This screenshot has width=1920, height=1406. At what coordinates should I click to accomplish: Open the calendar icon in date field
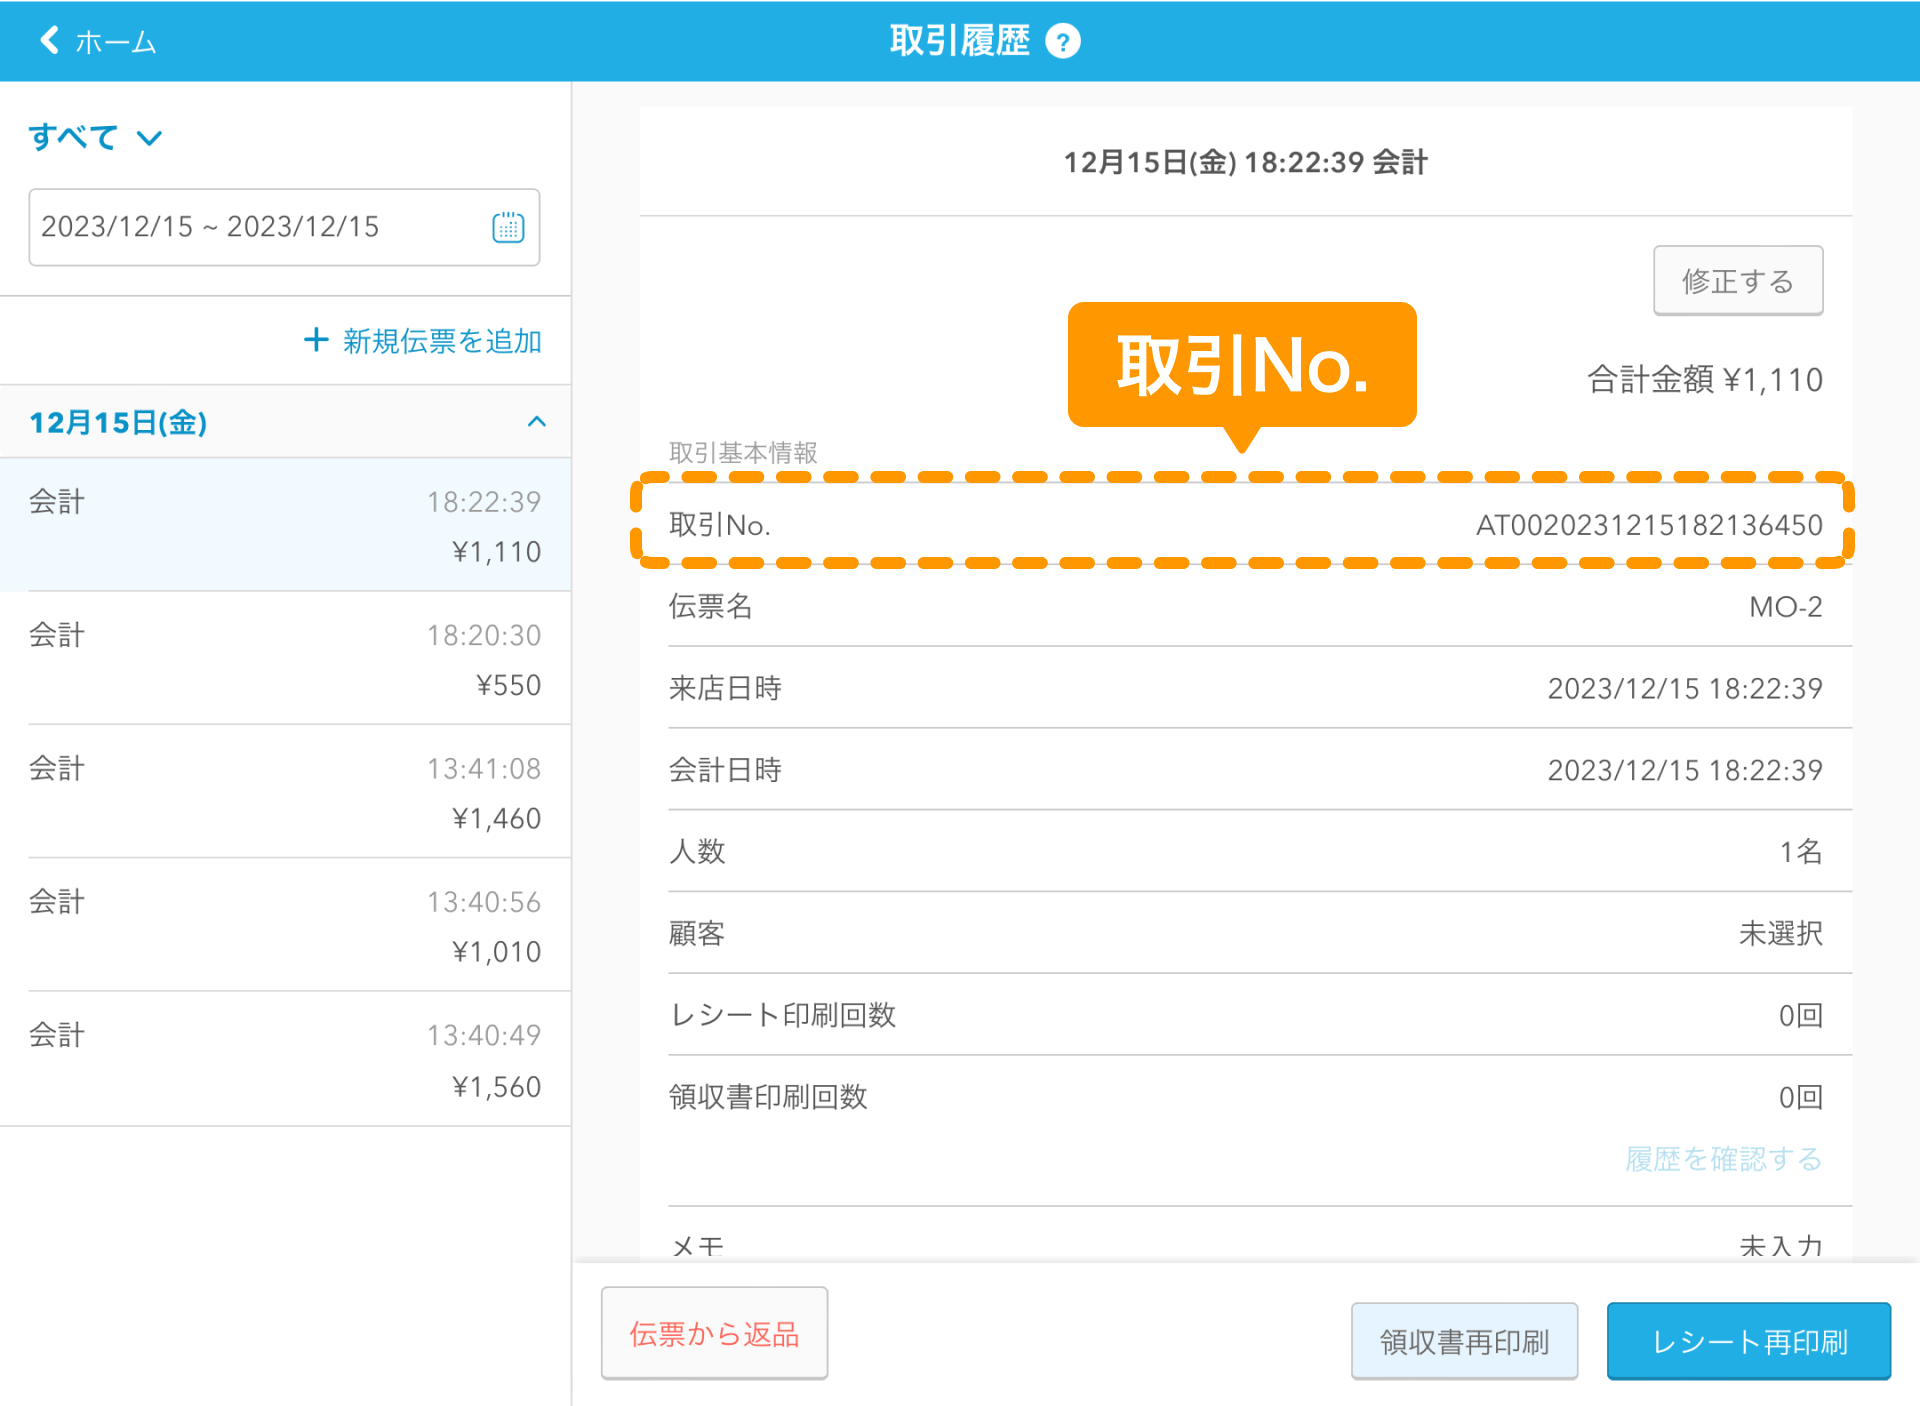(x=508, y=228)
